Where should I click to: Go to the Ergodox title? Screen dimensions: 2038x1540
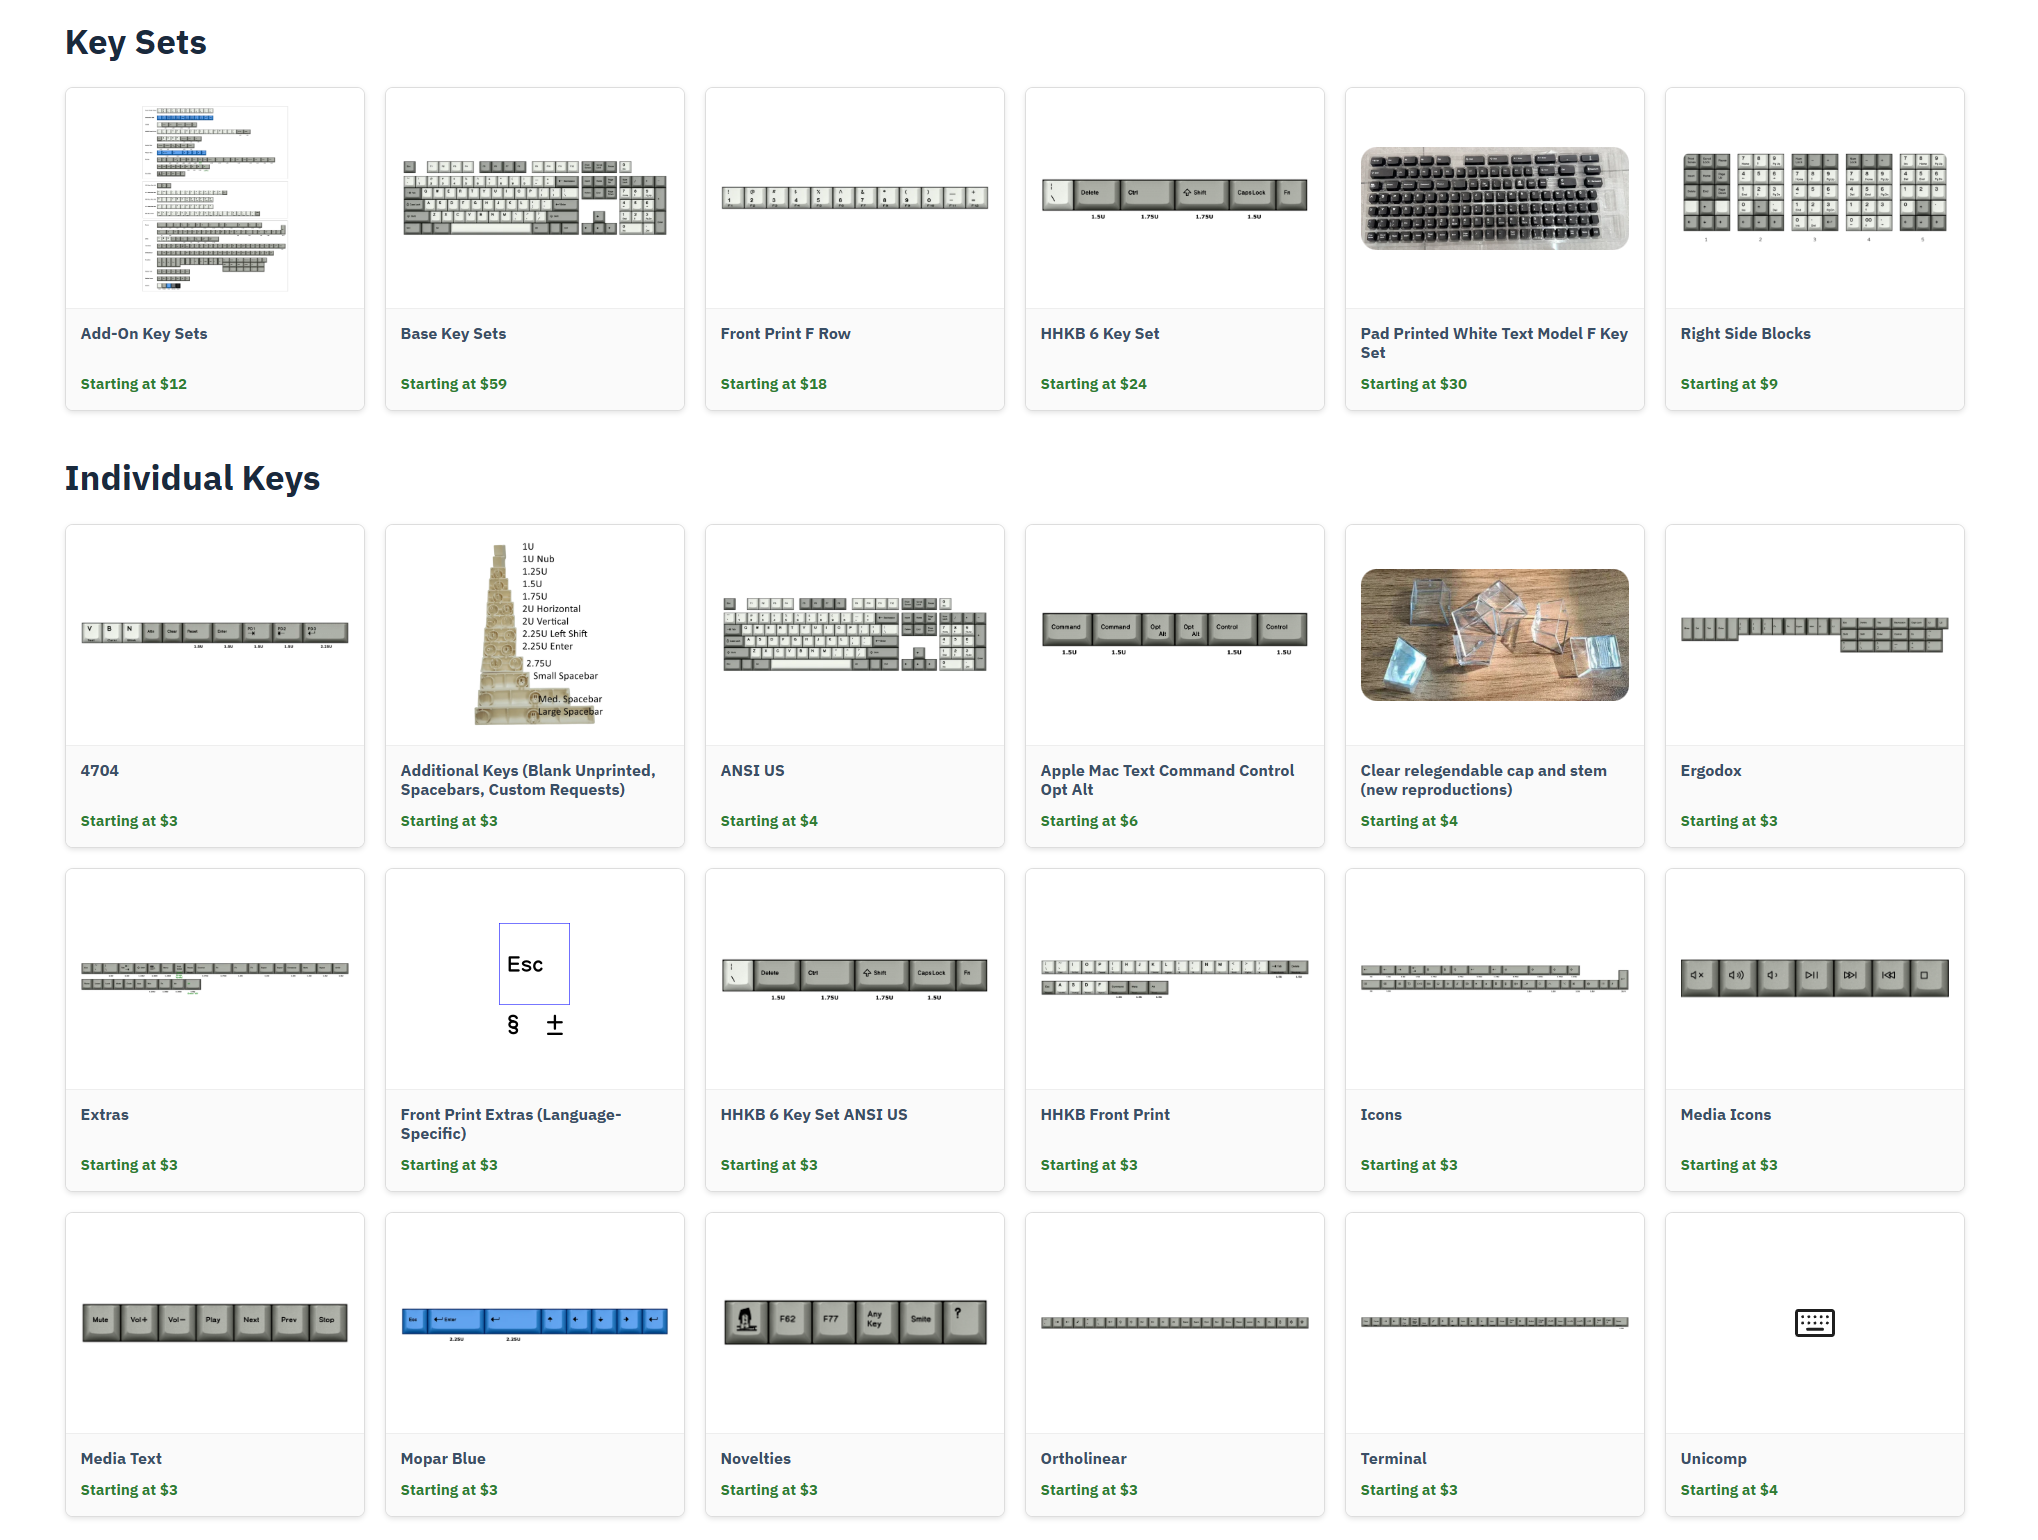pos(1711,771)
